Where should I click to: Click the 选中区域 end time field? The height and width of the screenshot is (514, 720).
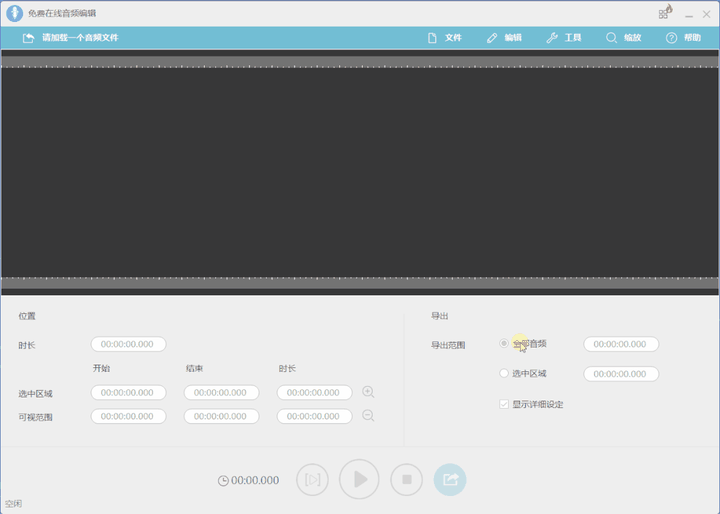pos(221,393)
